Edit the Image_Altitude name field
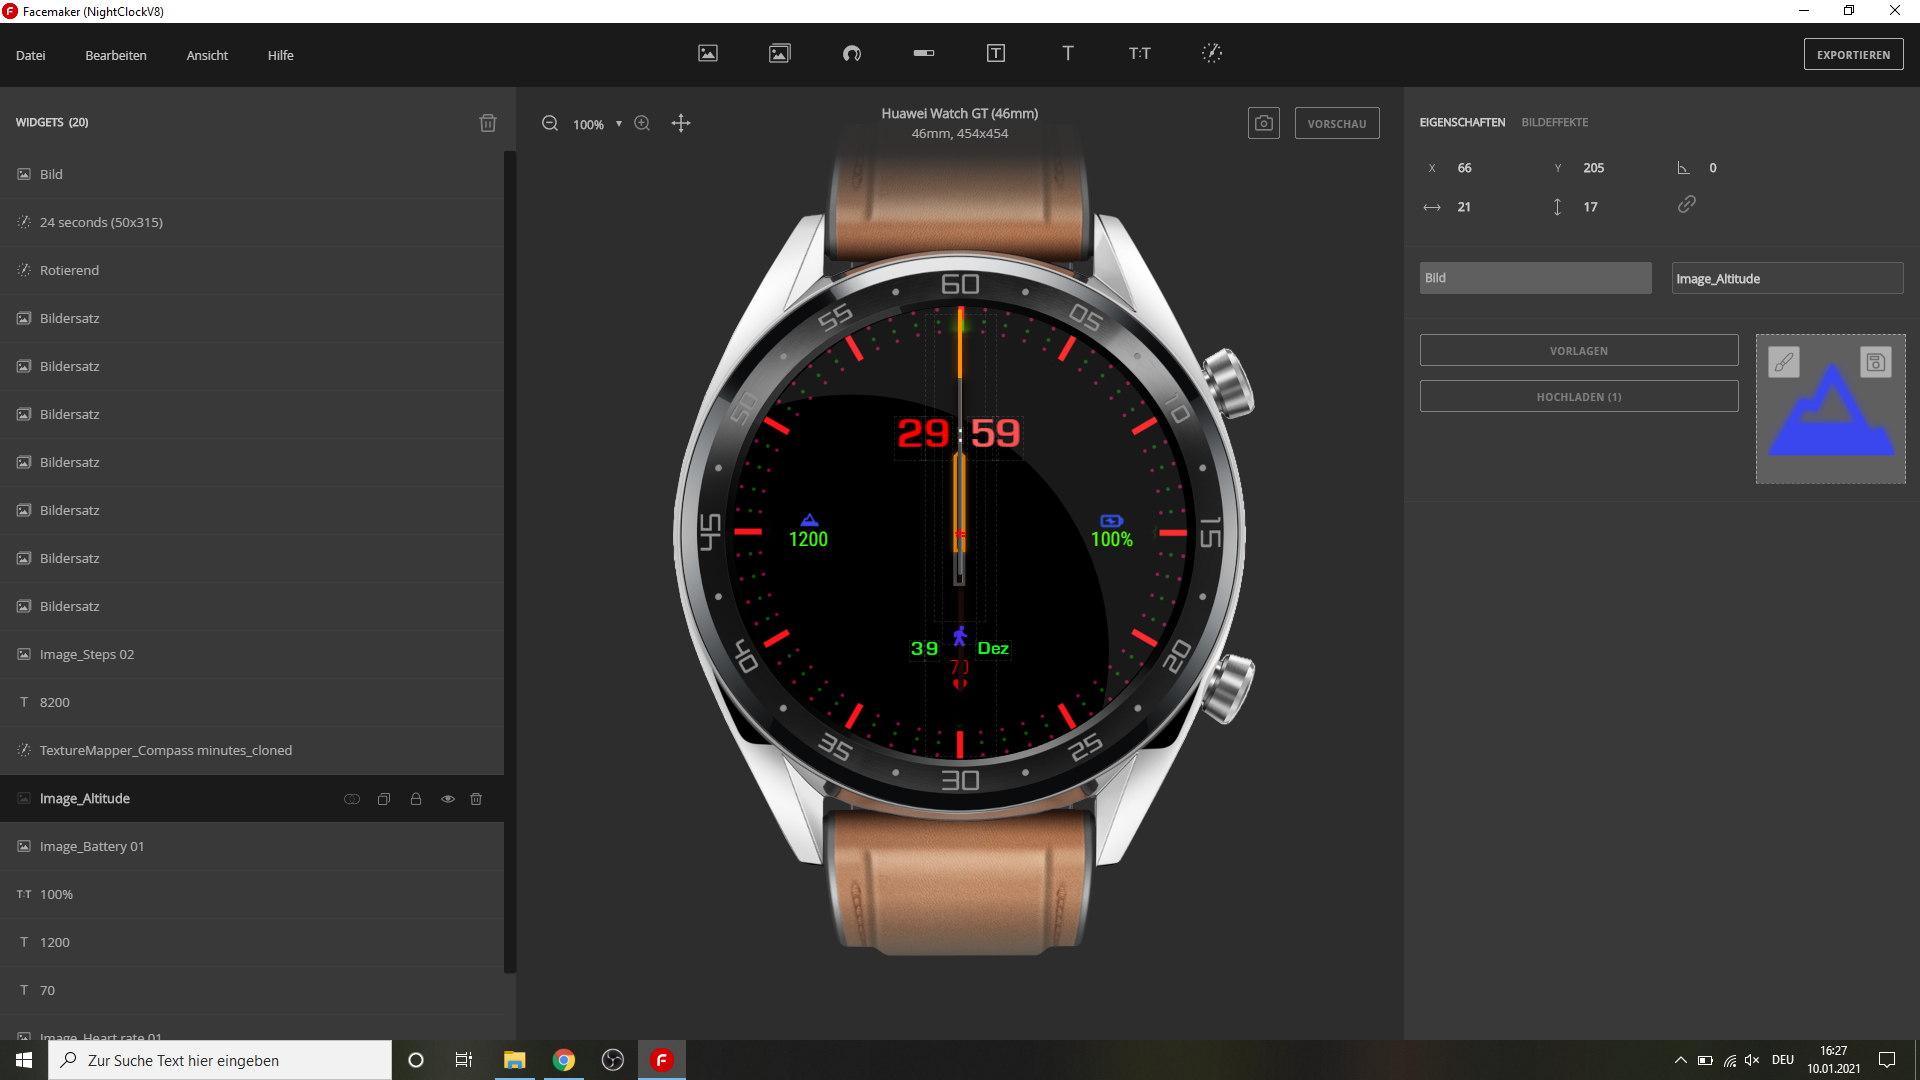 click(x=1787, y=278)
